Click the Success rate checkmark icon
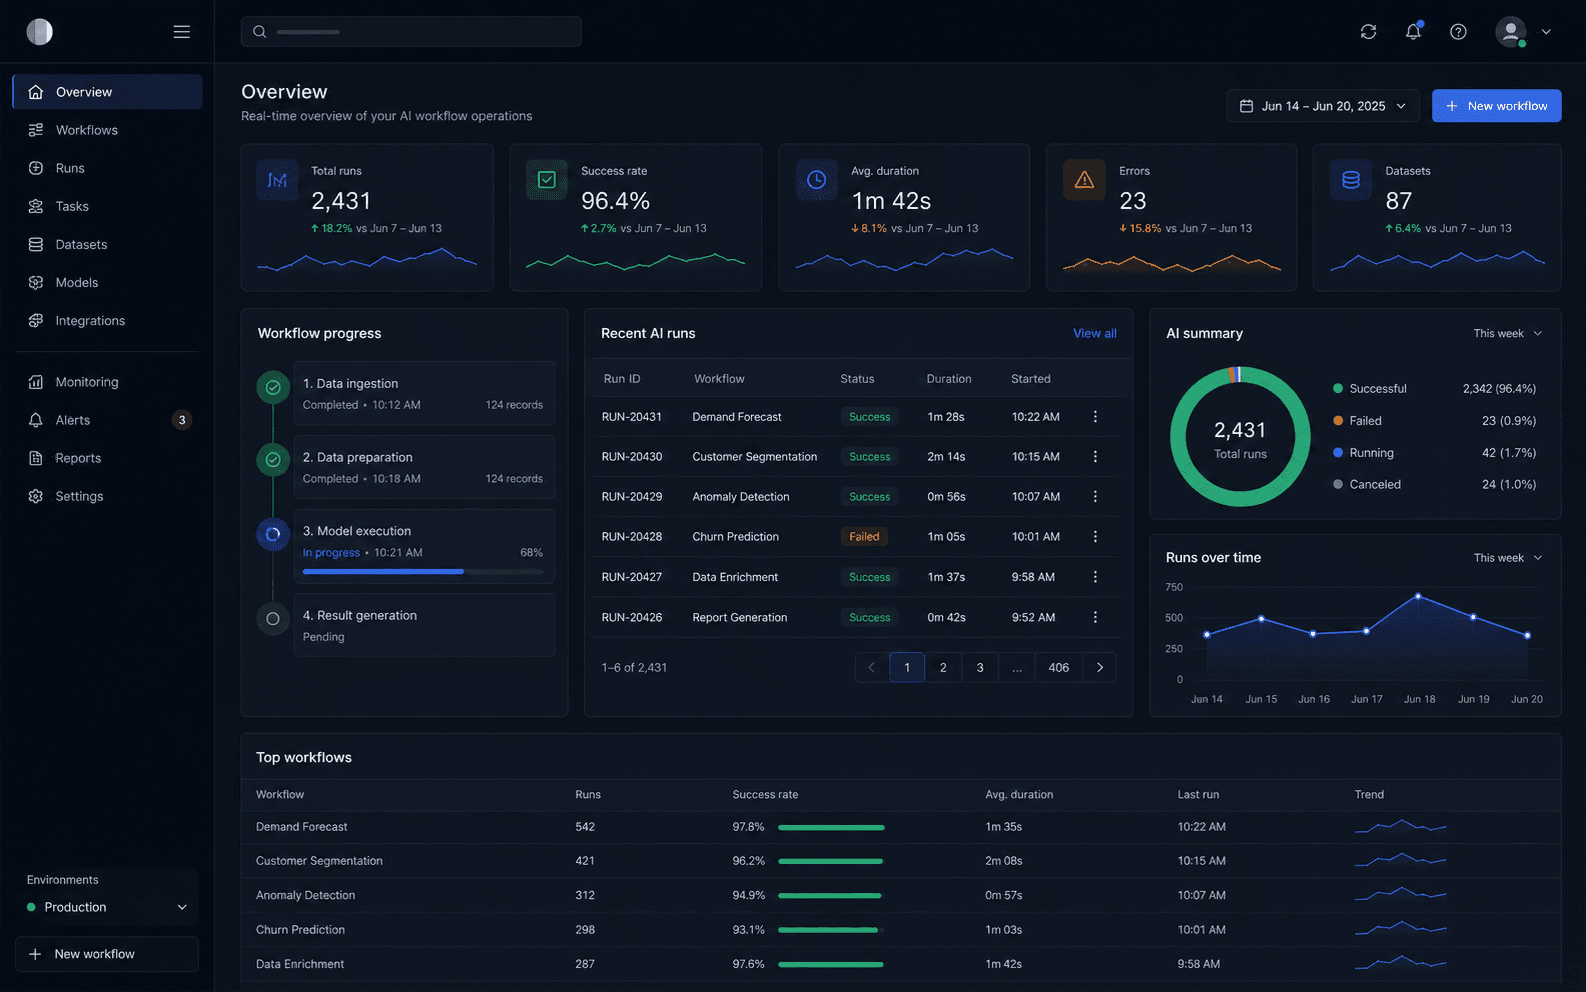The width and height of the screenshot is (1586, 992). coord(547,180)
